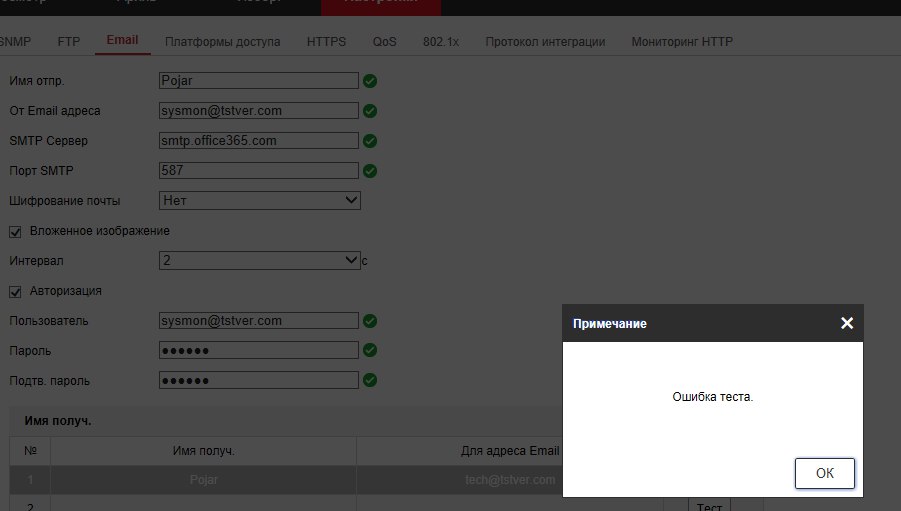
Task: Open the Шифрование почты dropdown
Action: click(x=260, y=200)
